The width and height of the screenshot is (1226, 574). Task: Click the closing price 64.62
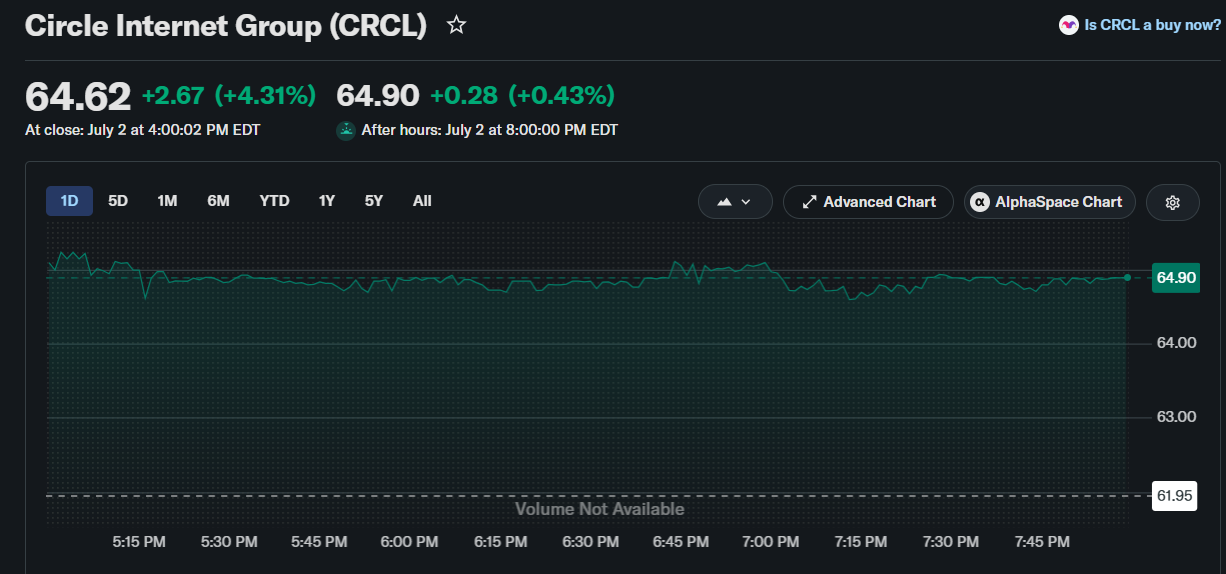[x=78, y=97]
